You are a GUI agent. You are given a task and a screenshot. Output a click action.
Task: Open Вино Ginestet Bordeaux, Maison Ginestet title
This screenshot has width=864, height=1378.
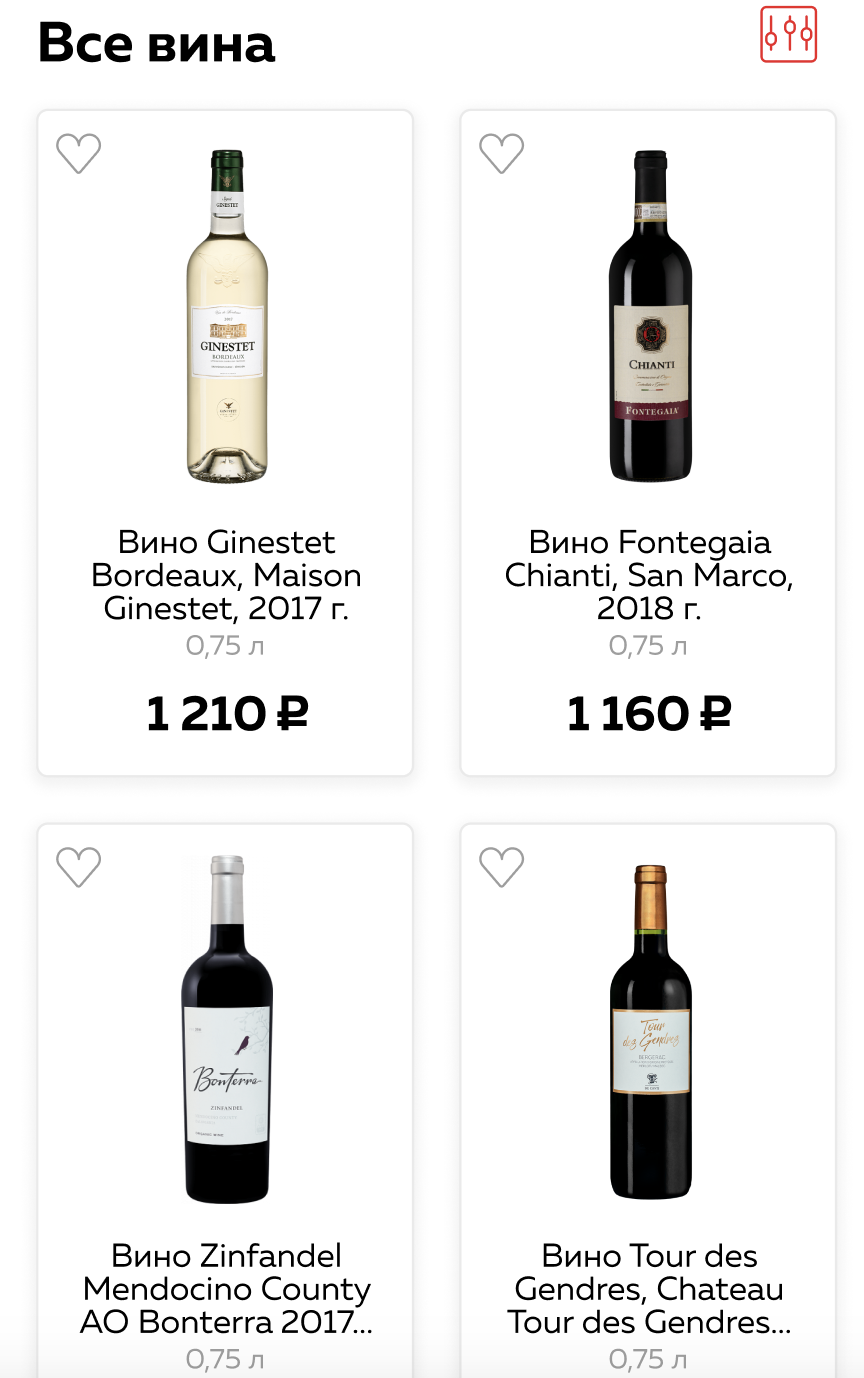tap(226, 575)
